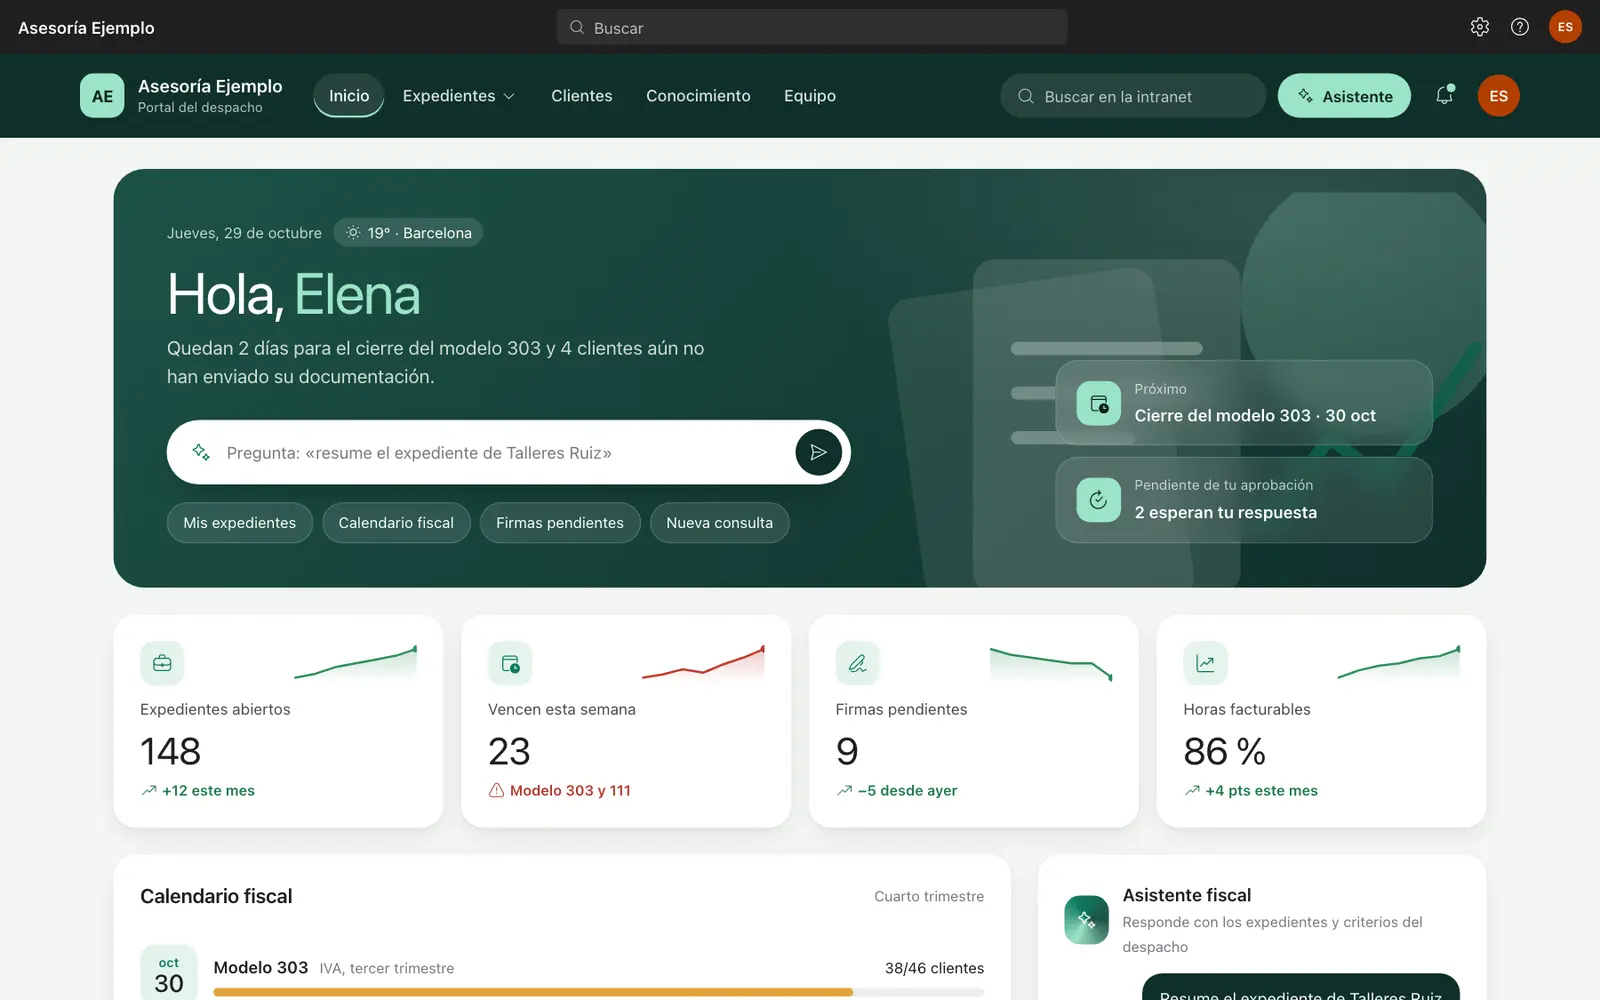Open the 2 esperan tu respuesta card
1600x1000 pixels.
1244,500
